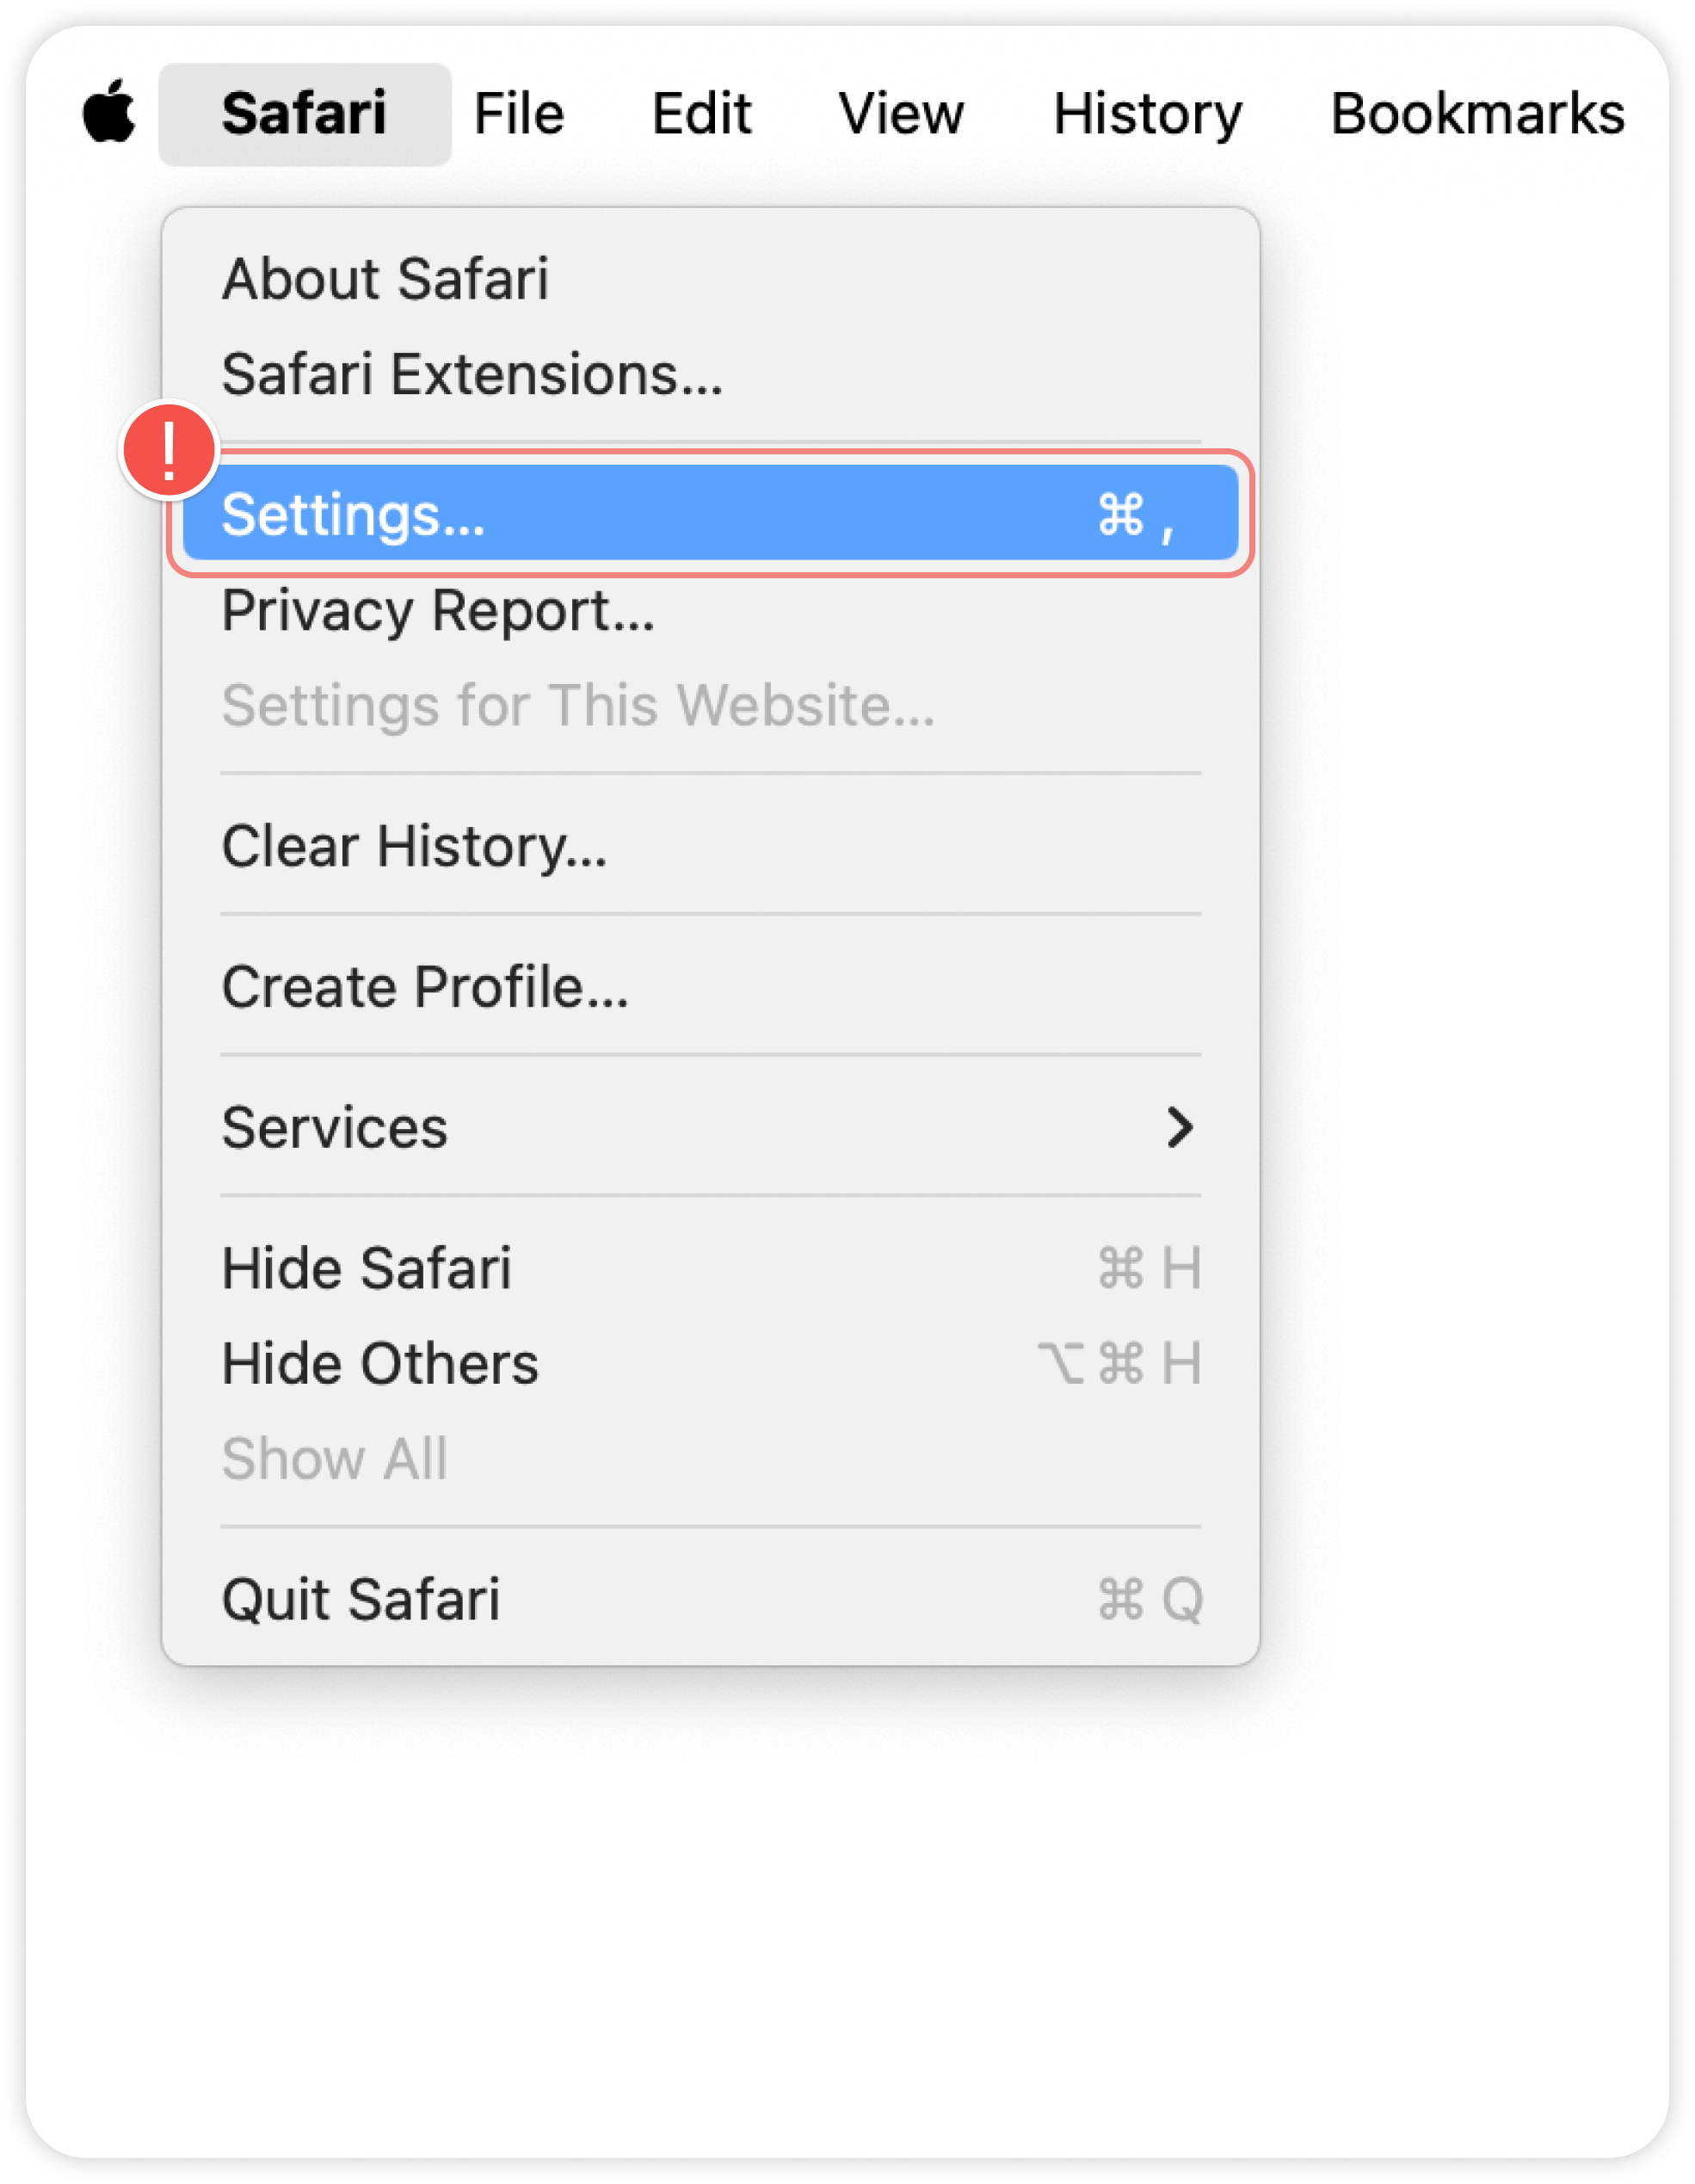Choose Clear History
The width and height of the screenshot is (1695, 2184).
[413, 845]
